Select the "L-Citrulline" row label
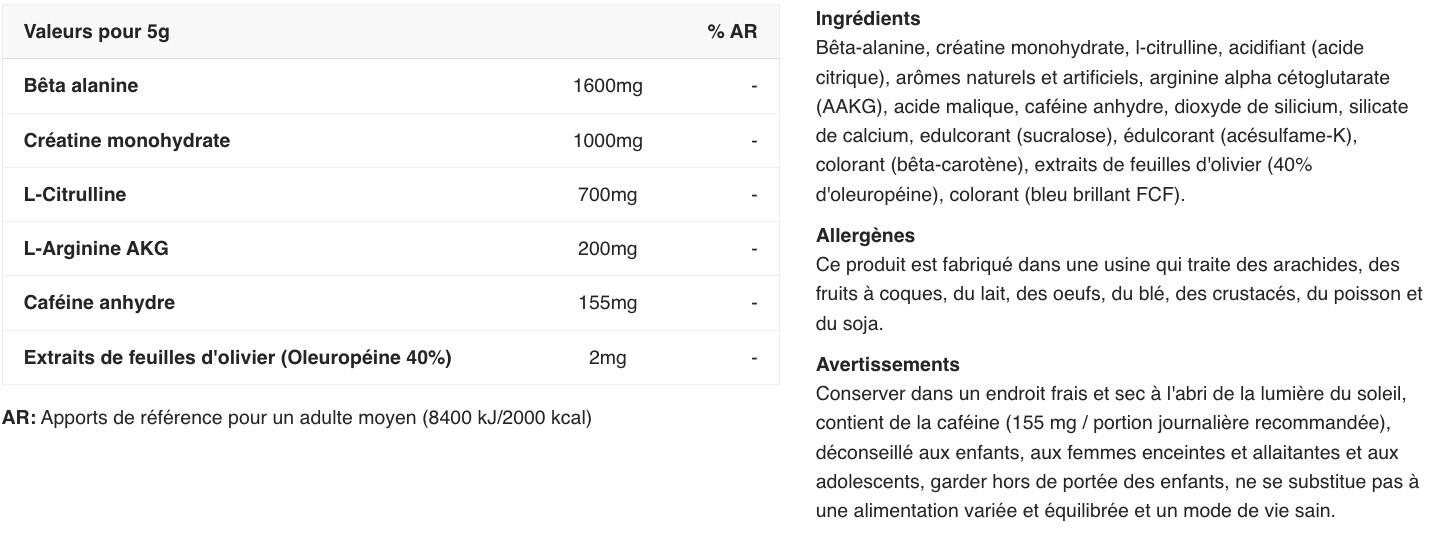Screen dimensions: 1442x538 point(75,195)
